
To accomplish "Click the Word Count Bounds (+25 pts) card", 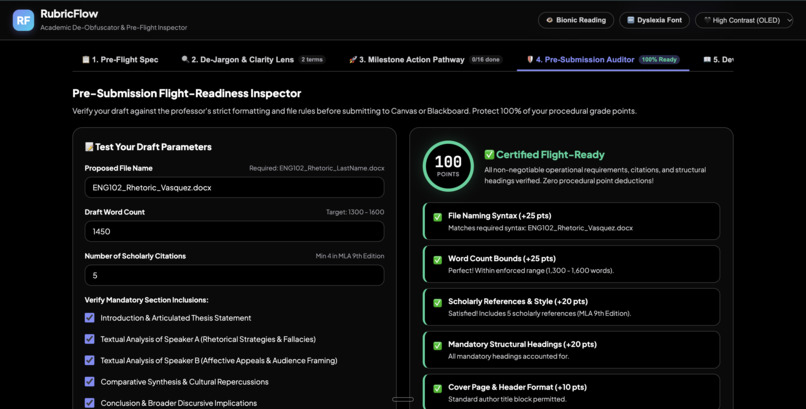I will [571, 264].
